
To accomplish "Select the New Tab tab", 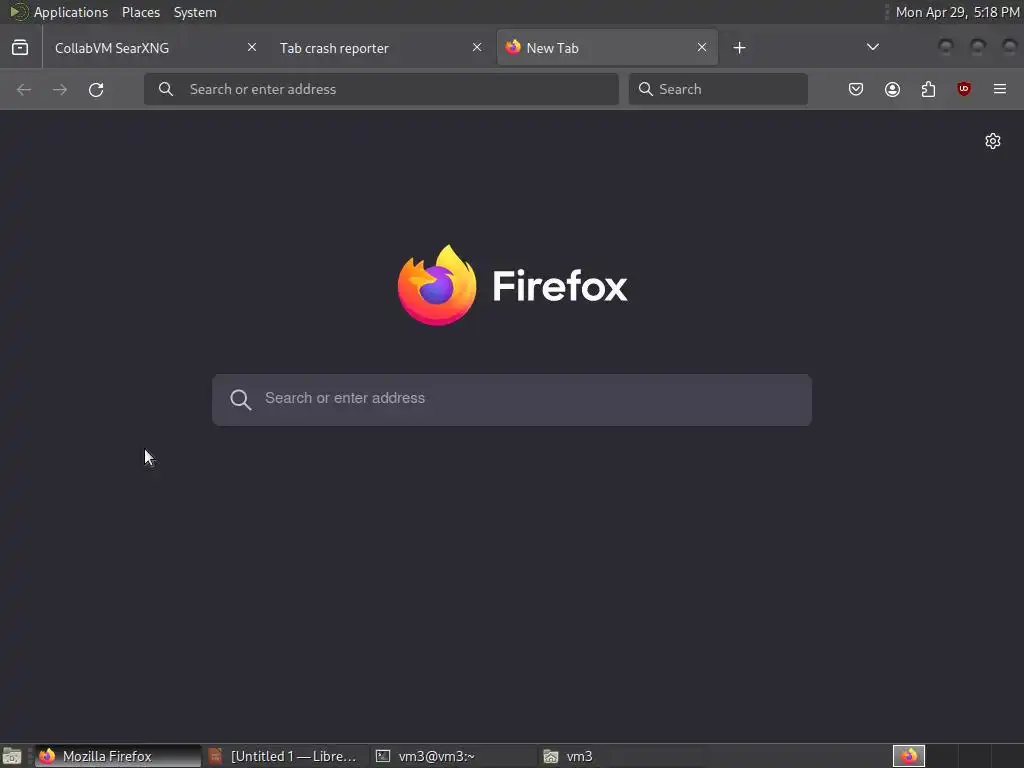I will pyautogui.click(x=607, y=48).
